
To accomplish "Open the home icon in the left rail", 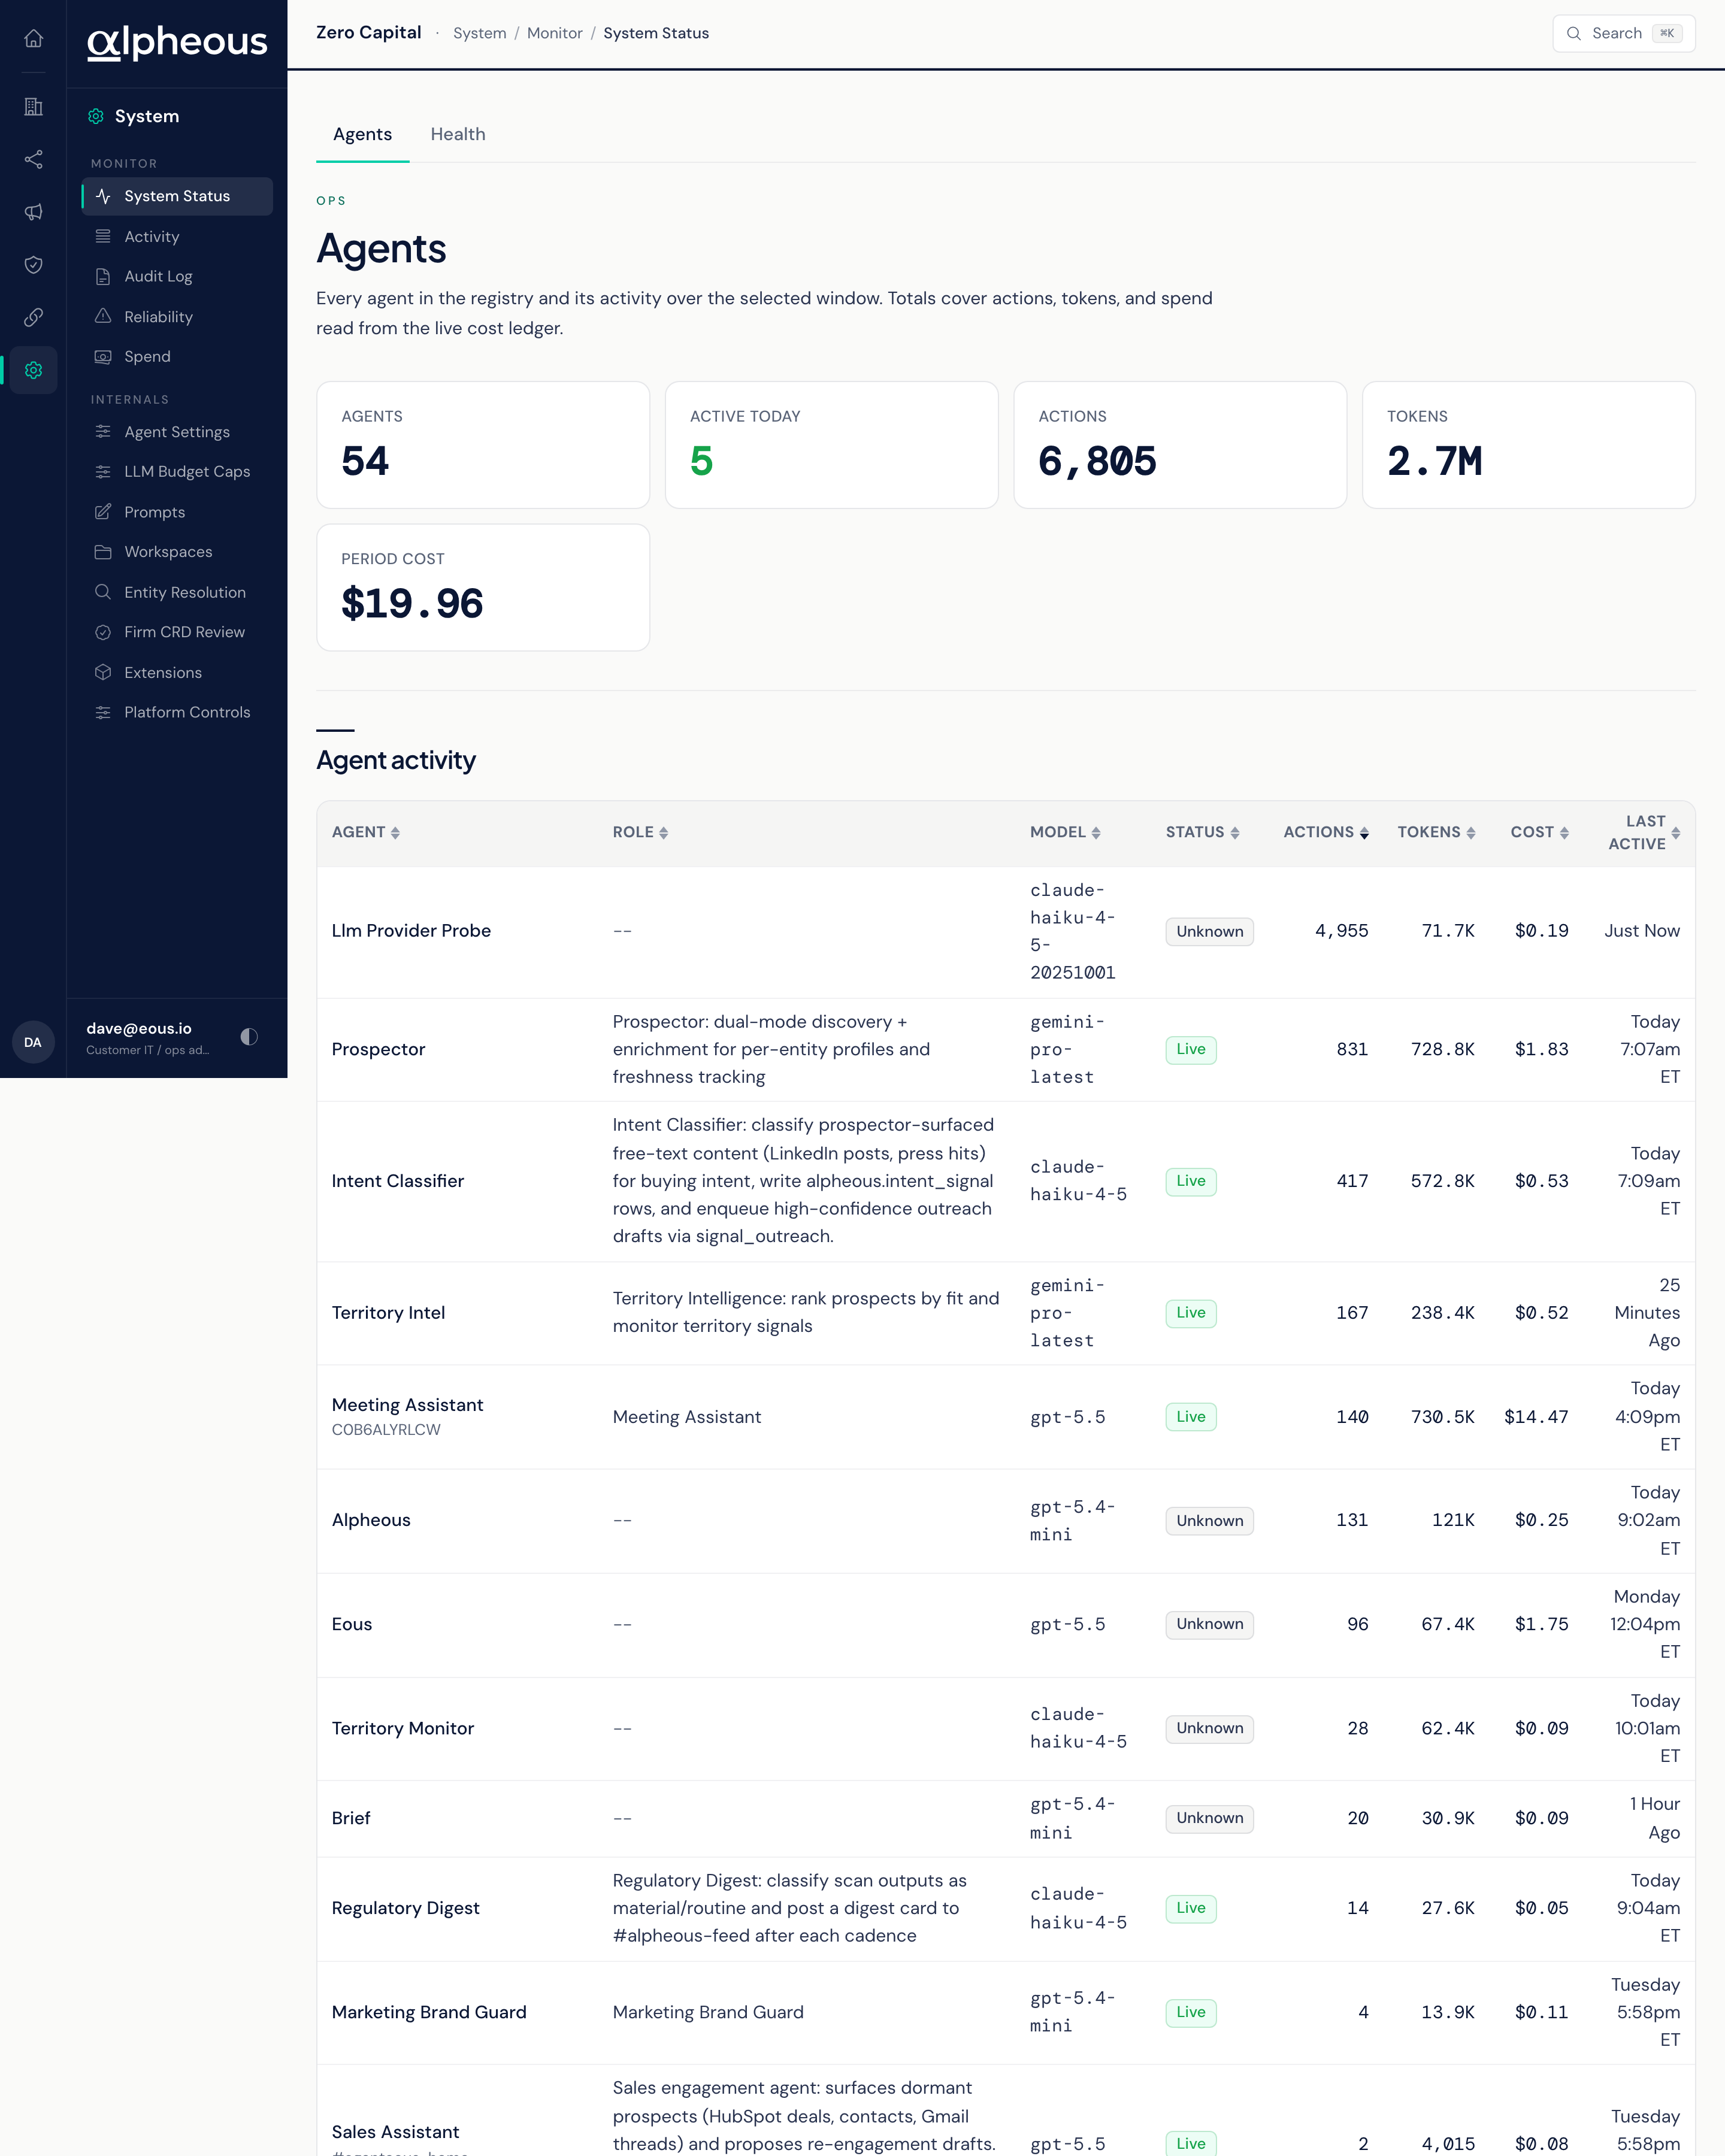I will click(x=33, y=39).
